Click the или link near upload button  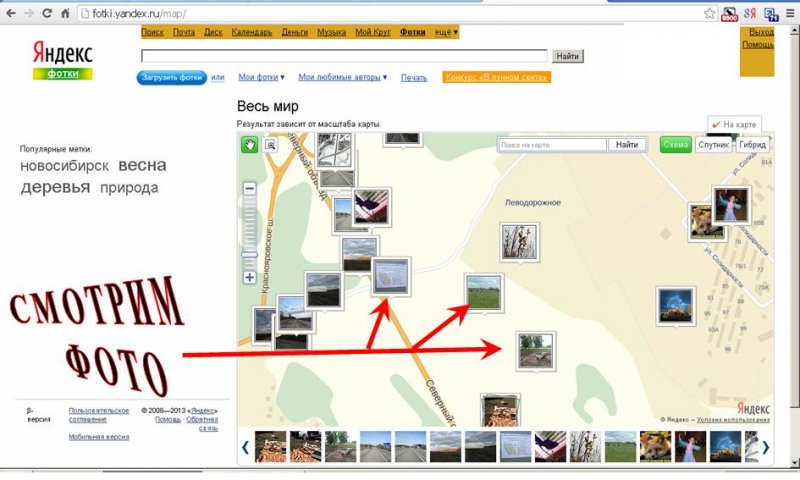218,78
